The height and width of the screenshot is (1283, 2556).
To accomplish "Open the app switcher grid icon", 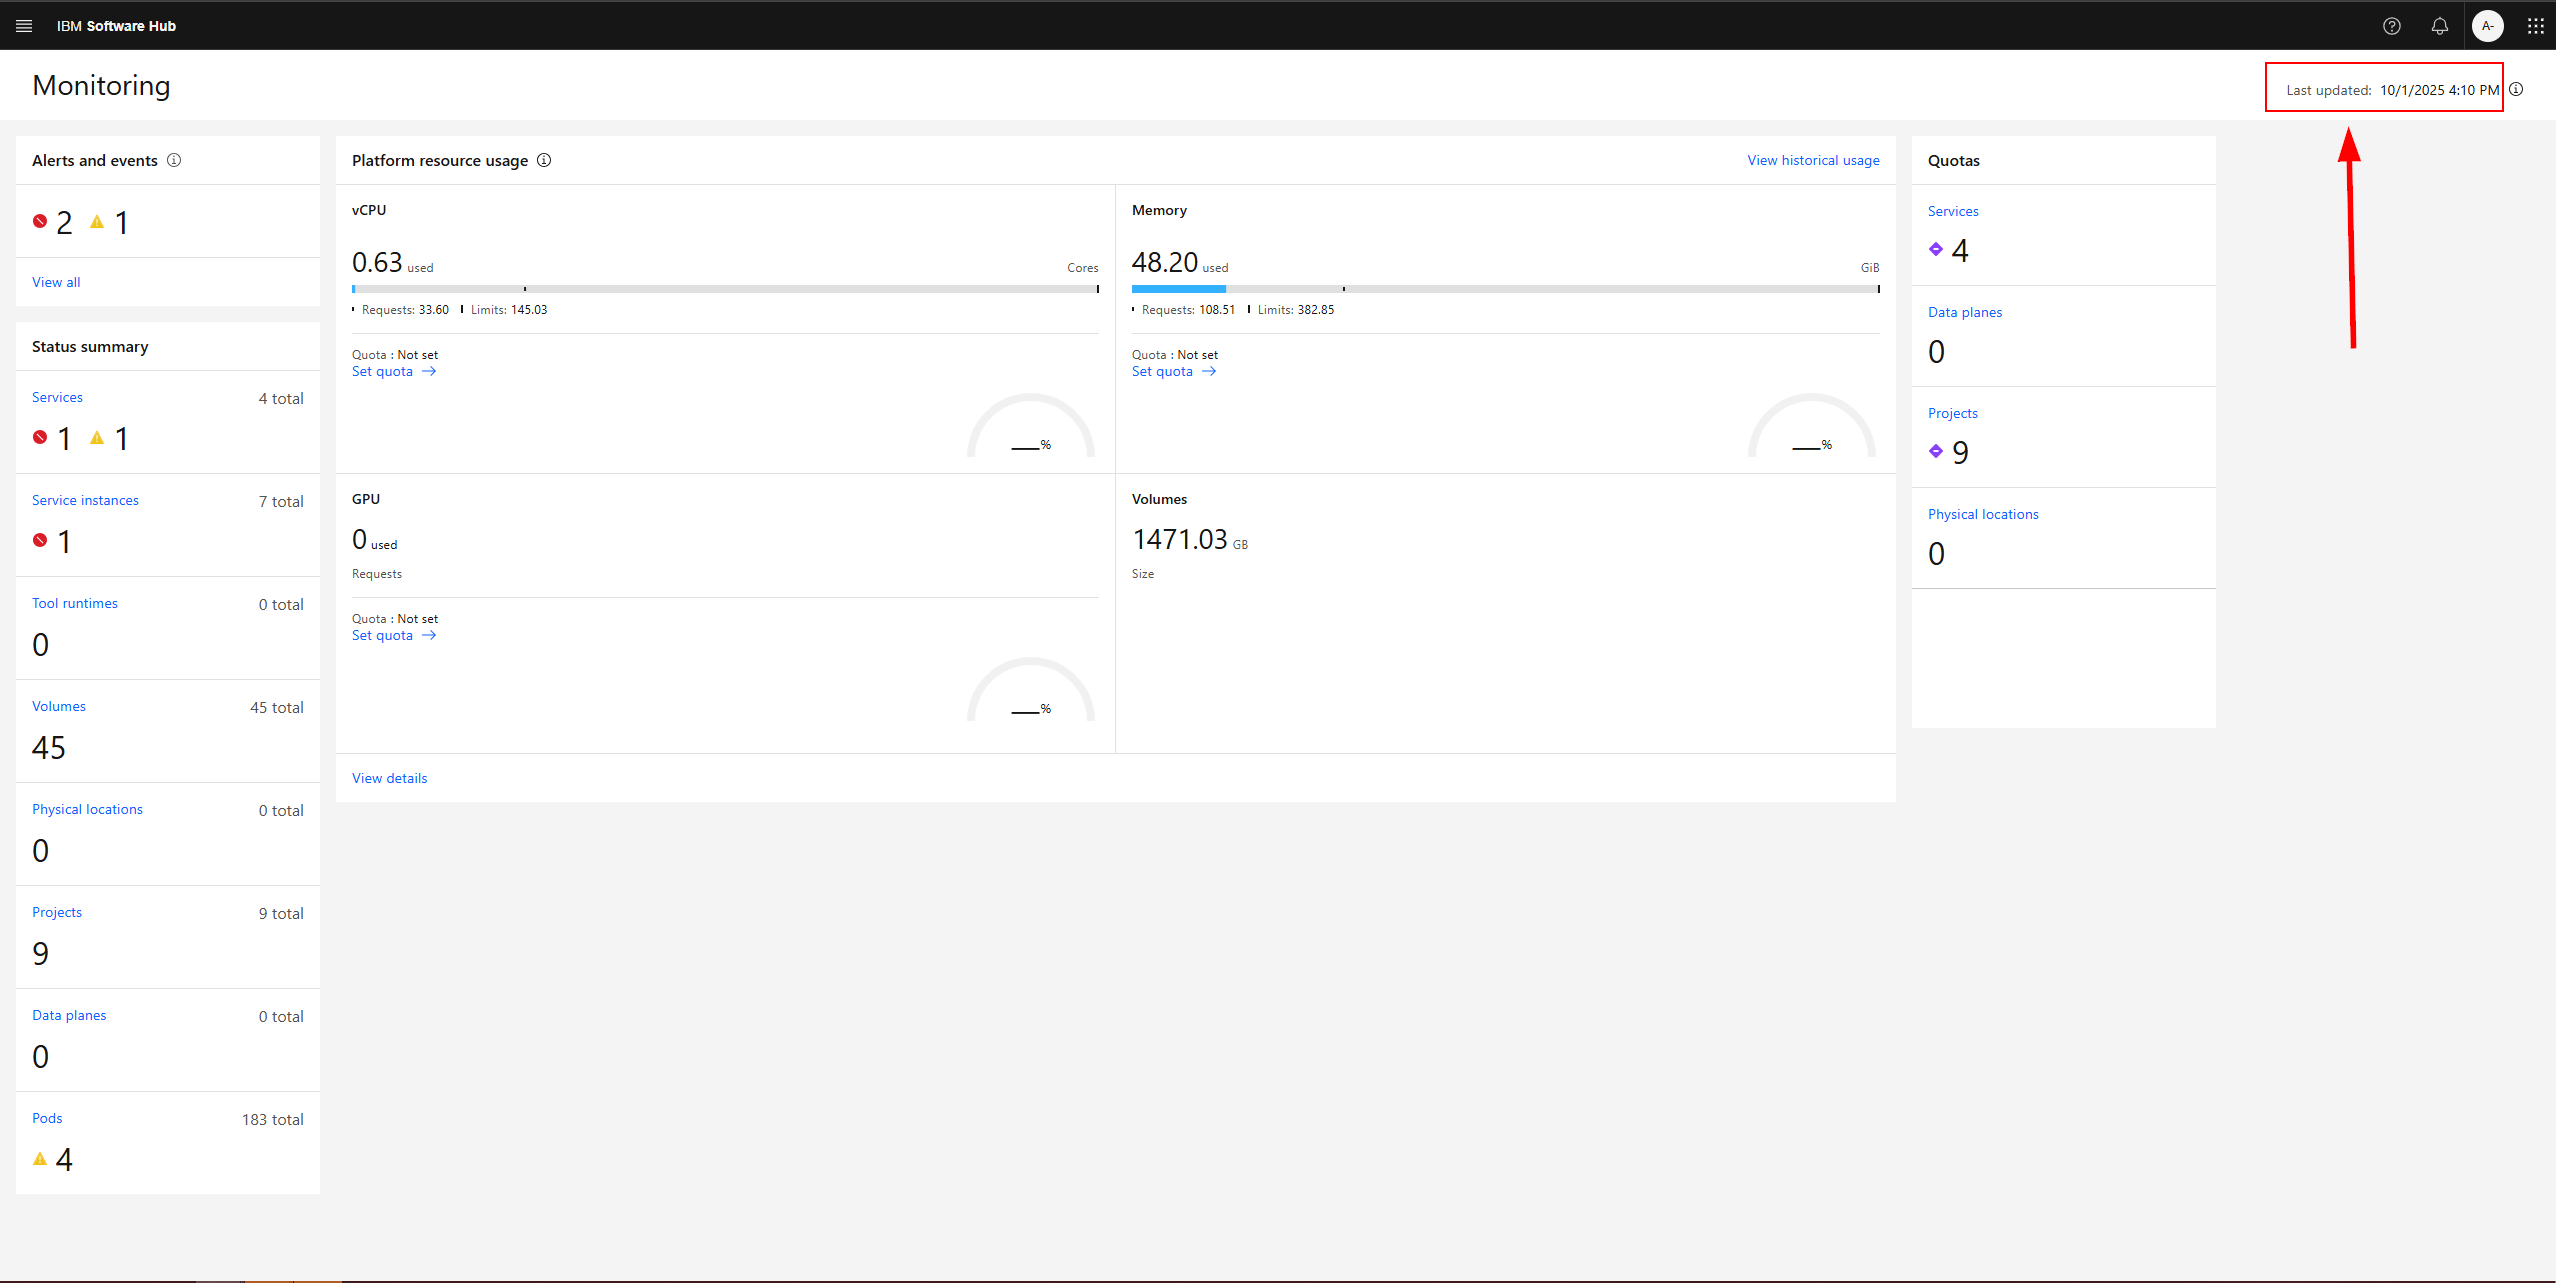I will 2535,26.
